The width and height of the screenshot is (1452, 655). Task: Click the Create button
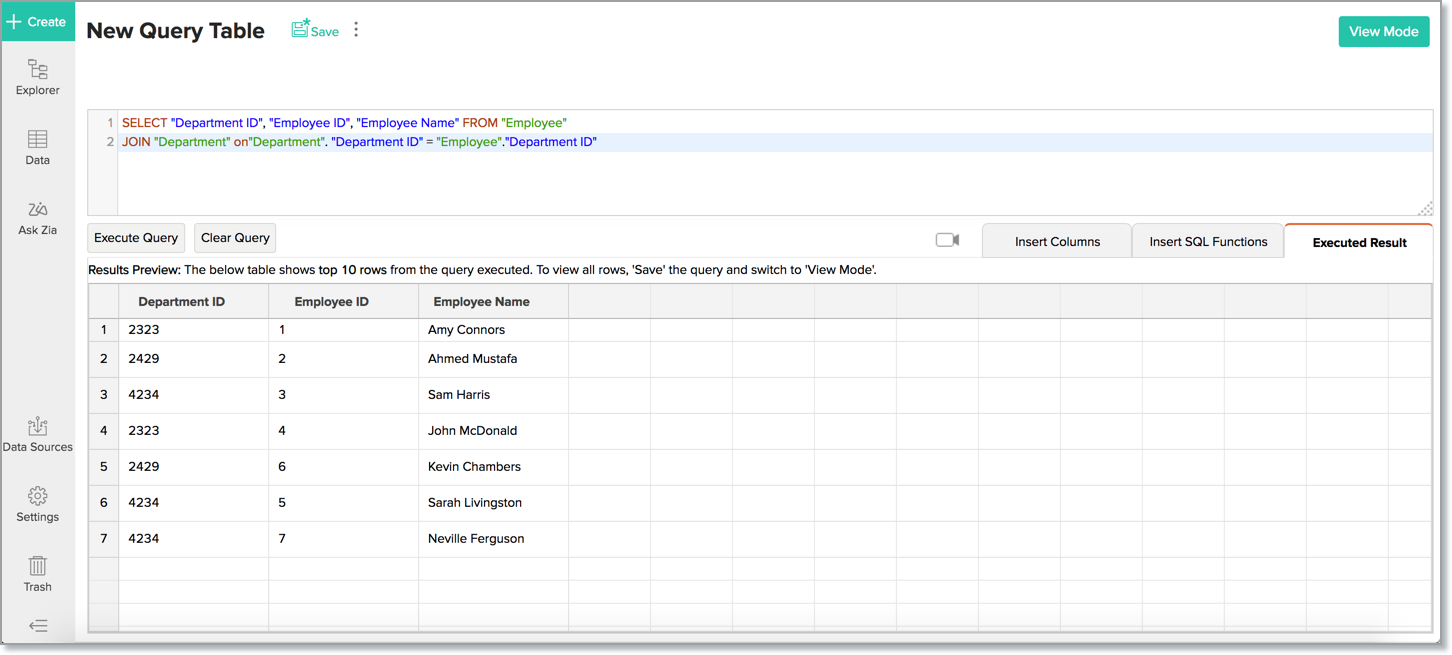[37, 21]
